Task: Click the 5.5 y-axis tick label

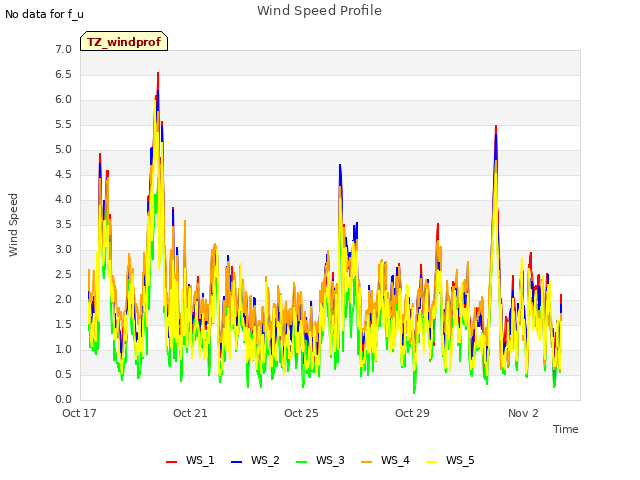Action: pyautogui.click(x=63, y=124)
